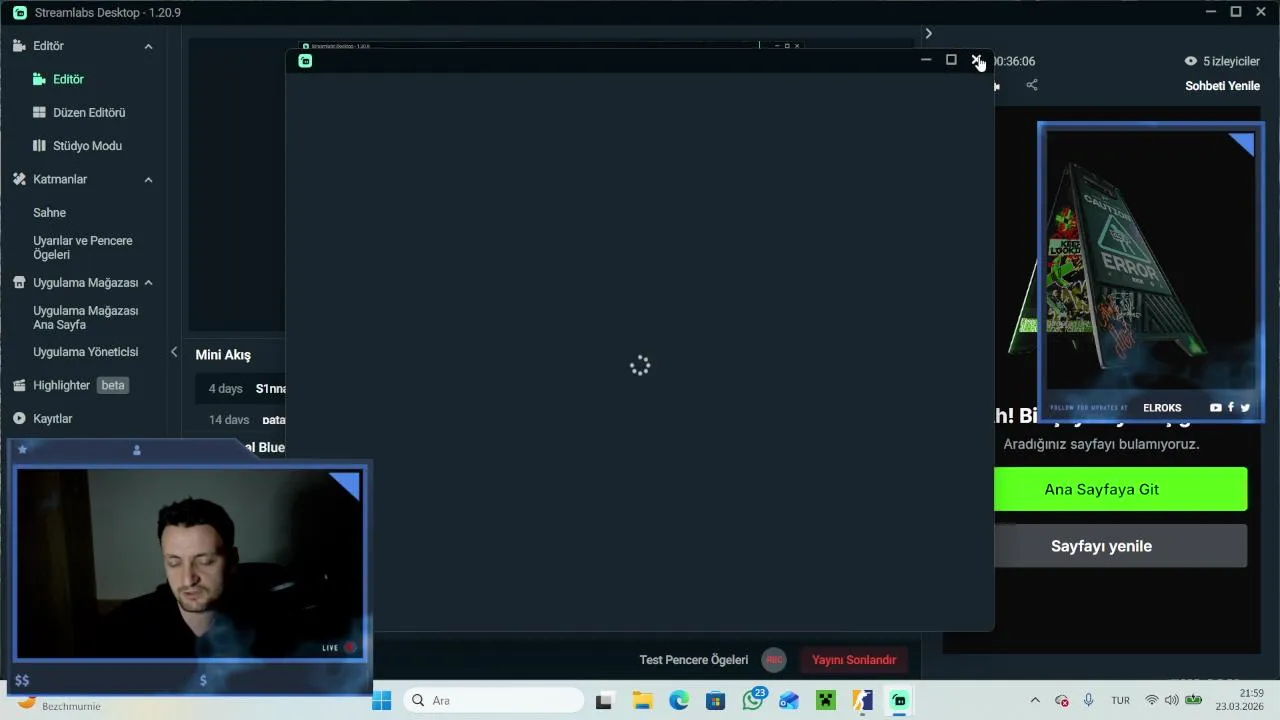This screenshot has width=1280, height=720.
Task: Click the ELROKS error sign thumbnail
Action: pos(1150,272)
